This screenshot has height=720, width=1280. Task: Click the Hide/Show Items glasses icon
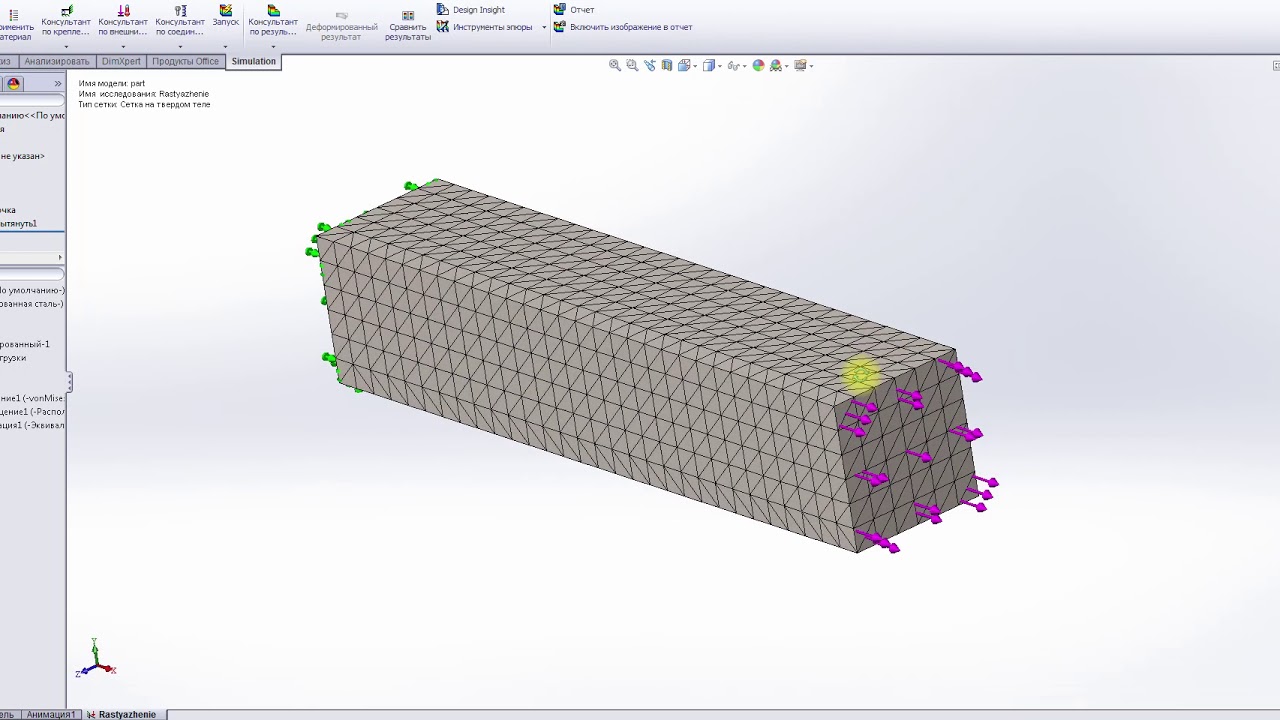coord(733,65)
